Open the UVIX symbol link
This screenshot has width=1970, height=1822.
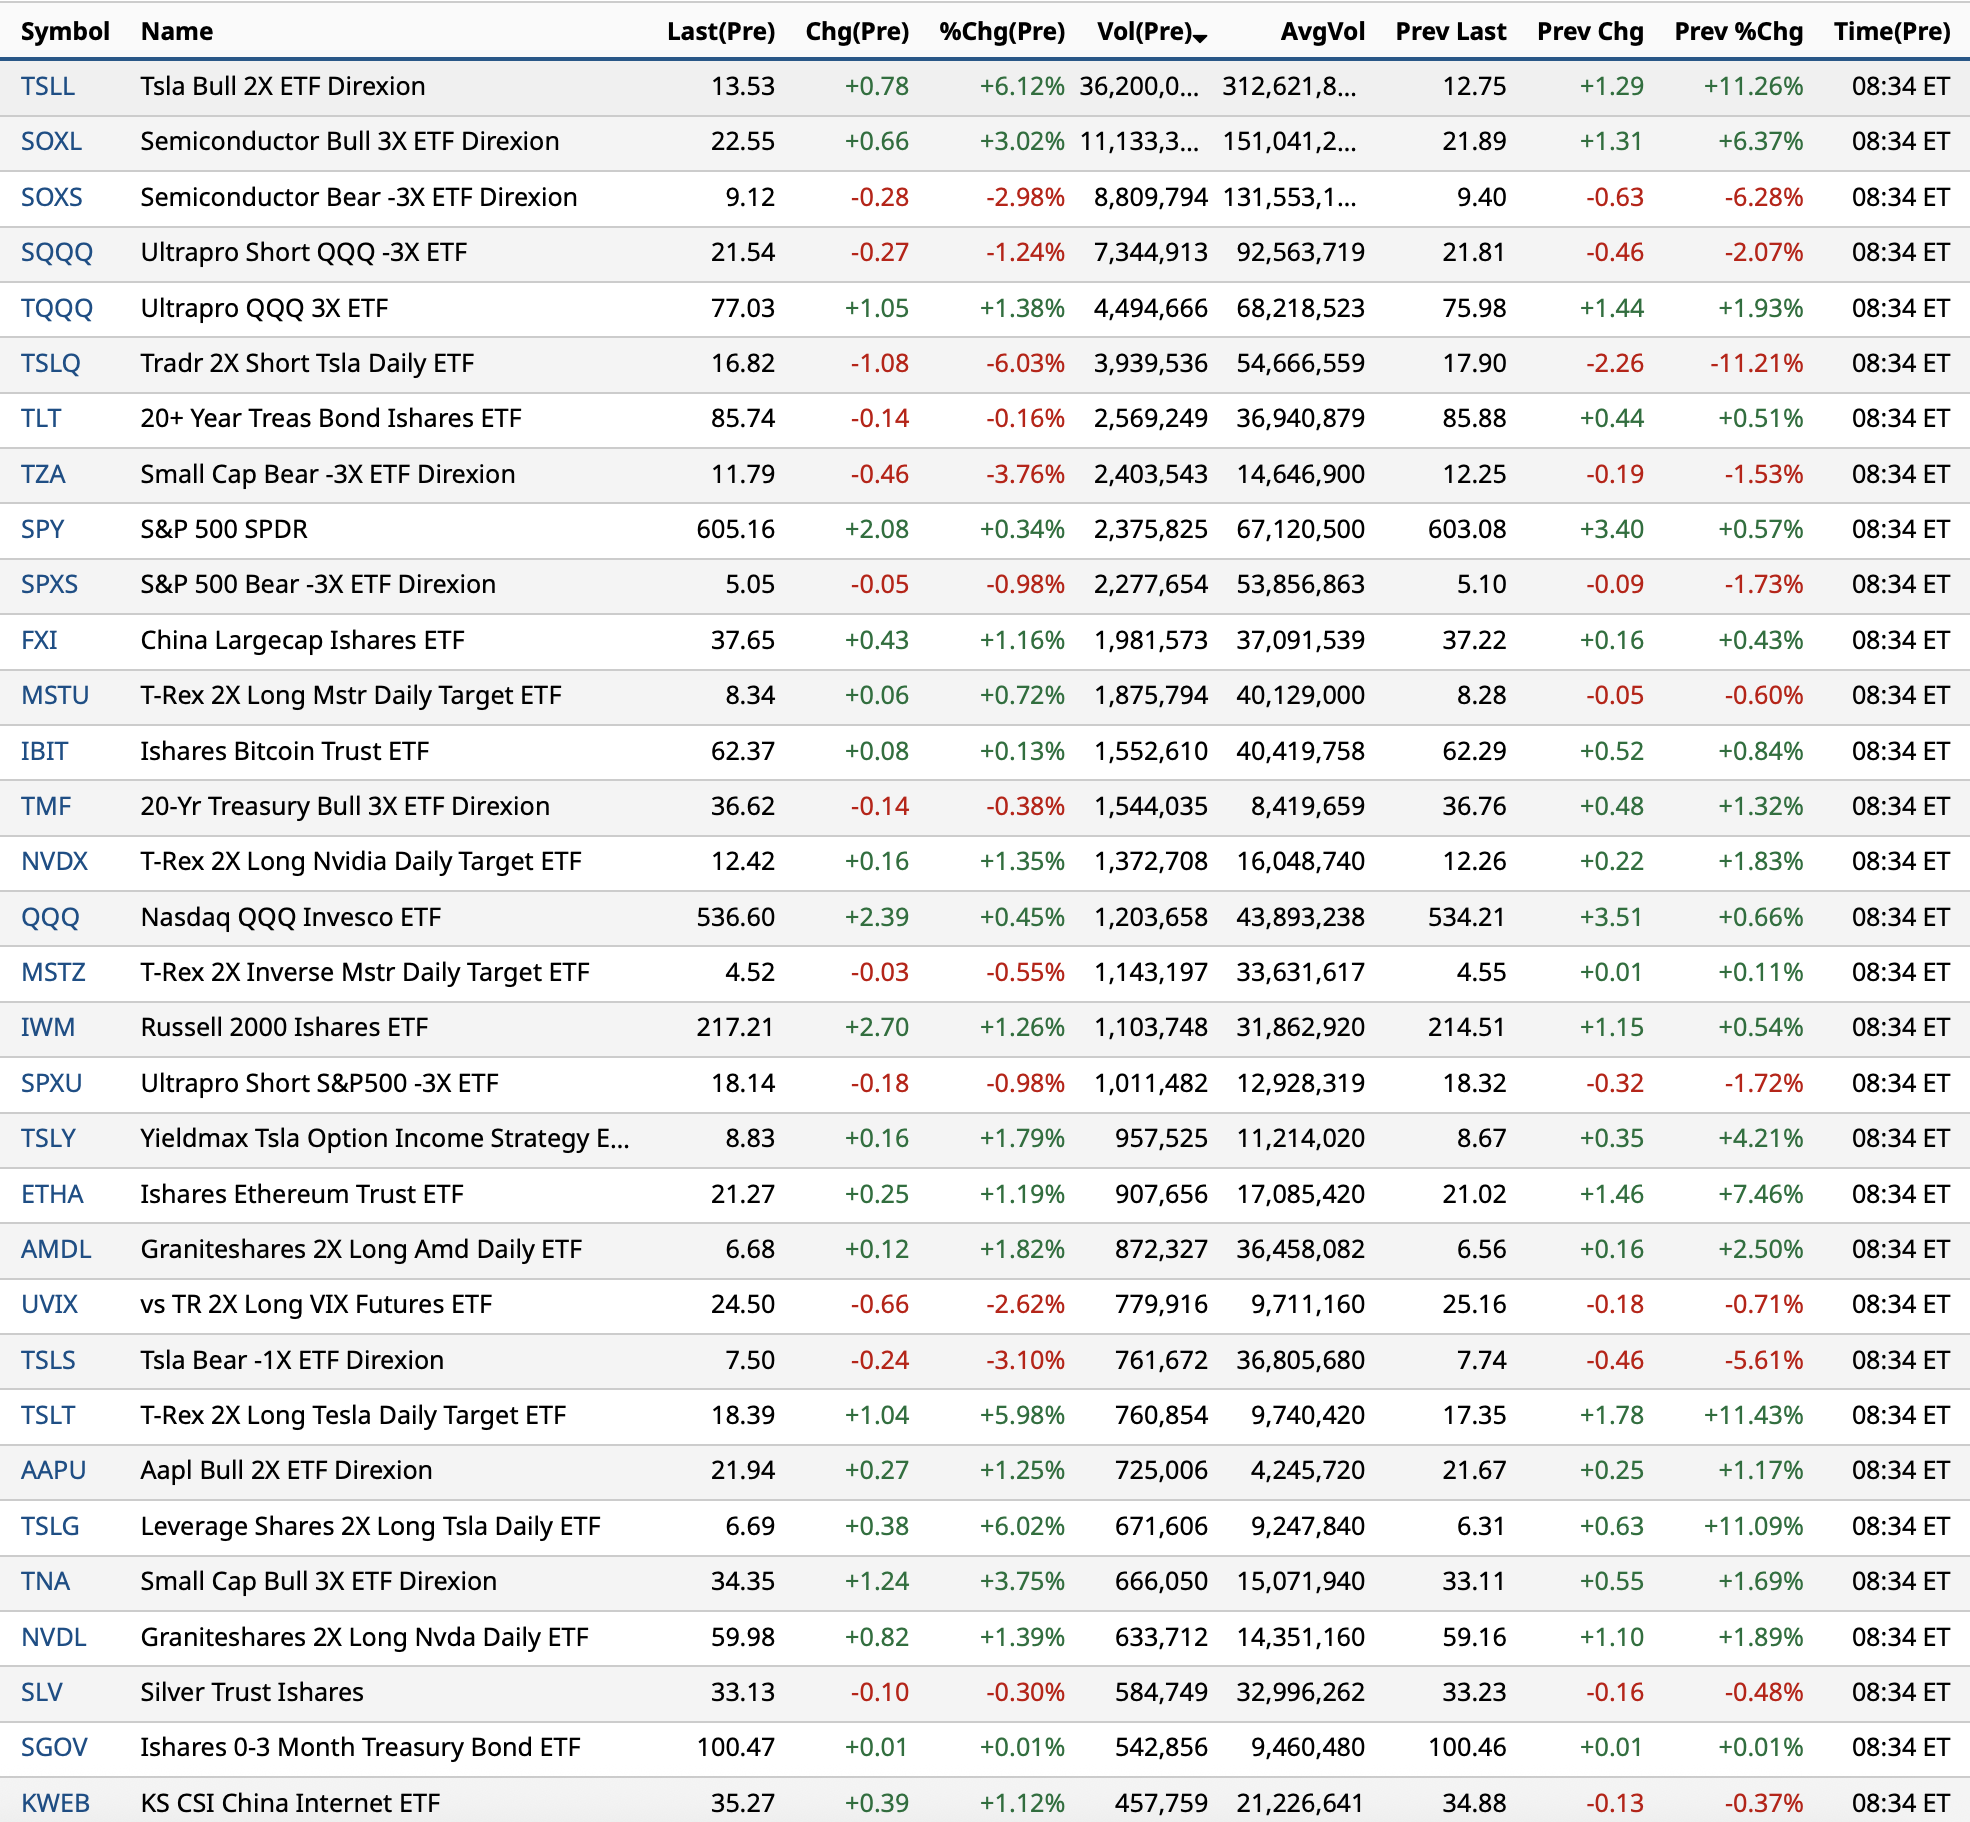tap(49, 1304)
